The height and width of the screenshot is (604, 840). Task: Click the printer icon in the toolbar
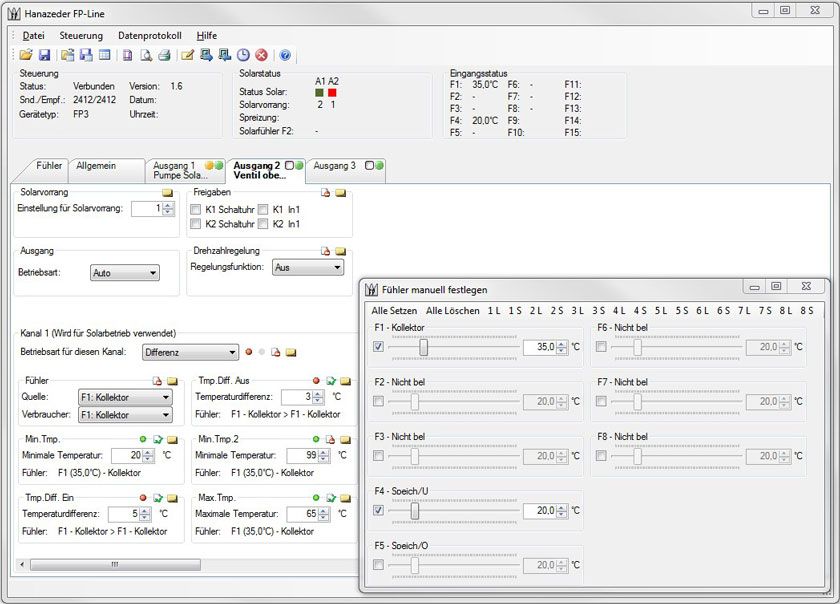coord(164,55)
